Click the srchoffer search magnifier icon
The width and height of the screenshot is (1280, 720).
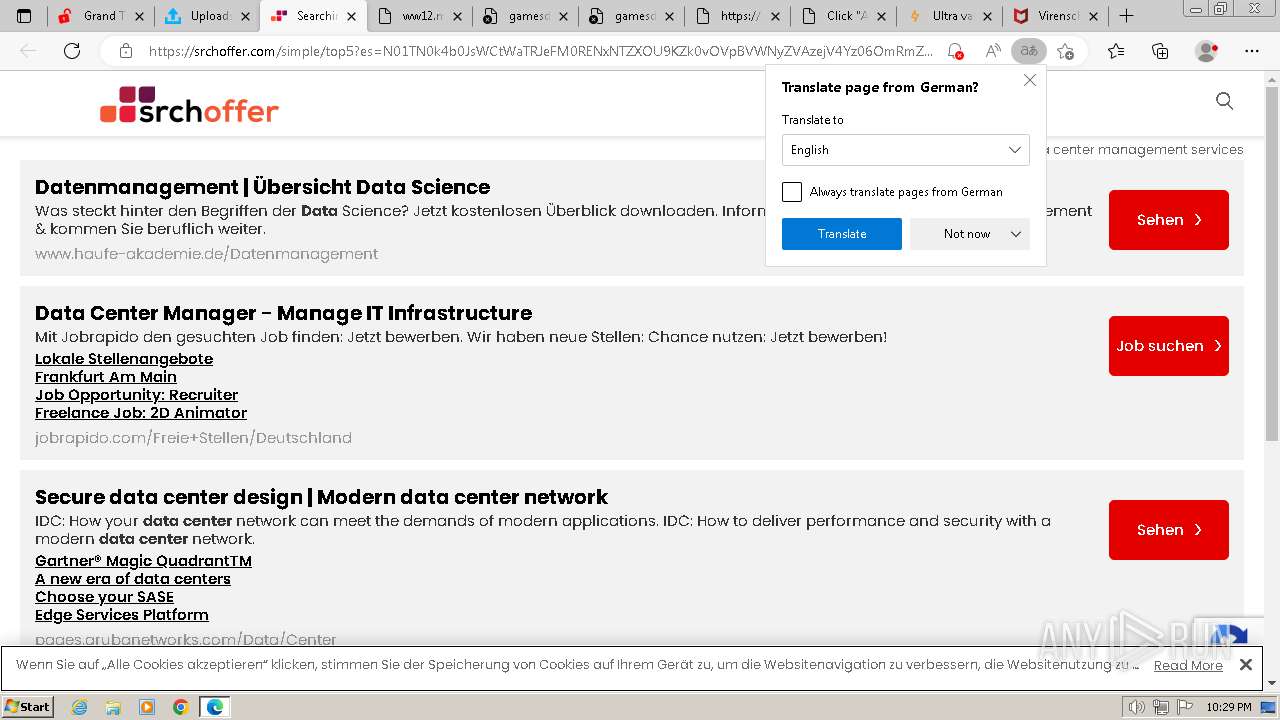point(1224,101)
